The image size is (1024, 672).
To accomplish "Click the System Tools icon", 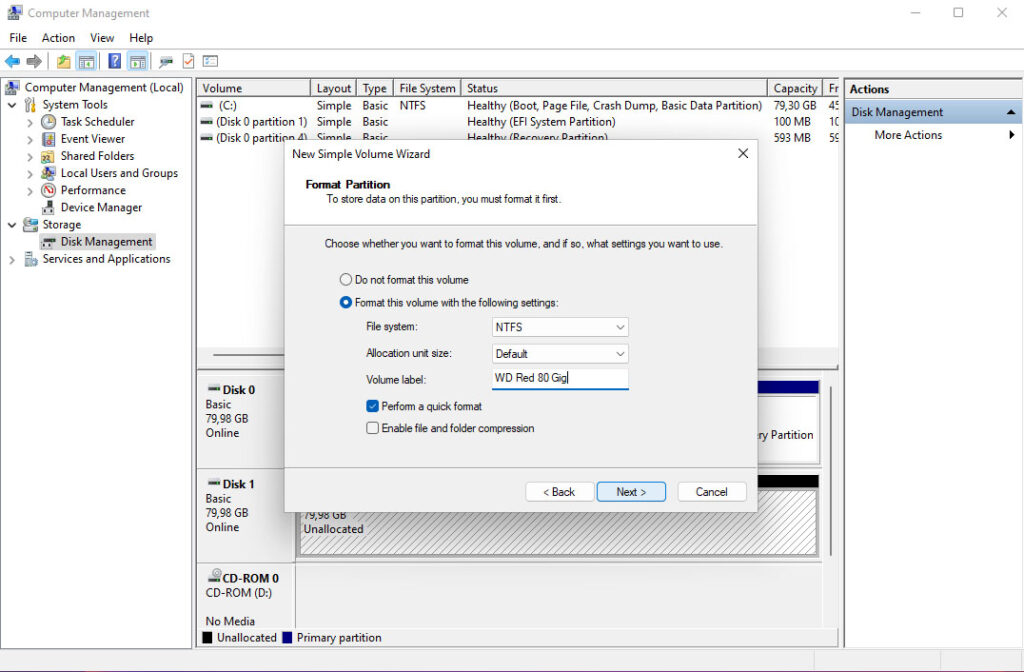I will pyautogui.click(x=30, y=104).
